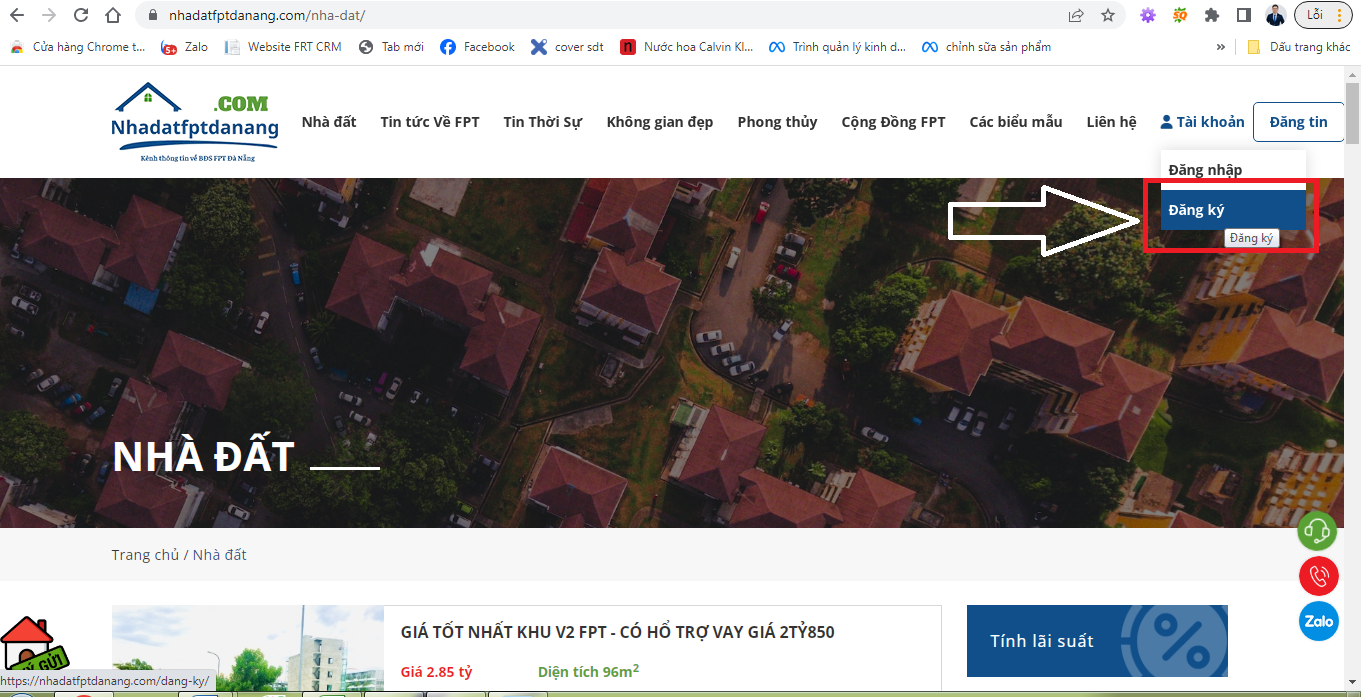Select Đăng nhập from the account dropdown
Image resolution: width=1361 pixels, height=697 pixels.
pyautogui.click(x=1233, y=170)
